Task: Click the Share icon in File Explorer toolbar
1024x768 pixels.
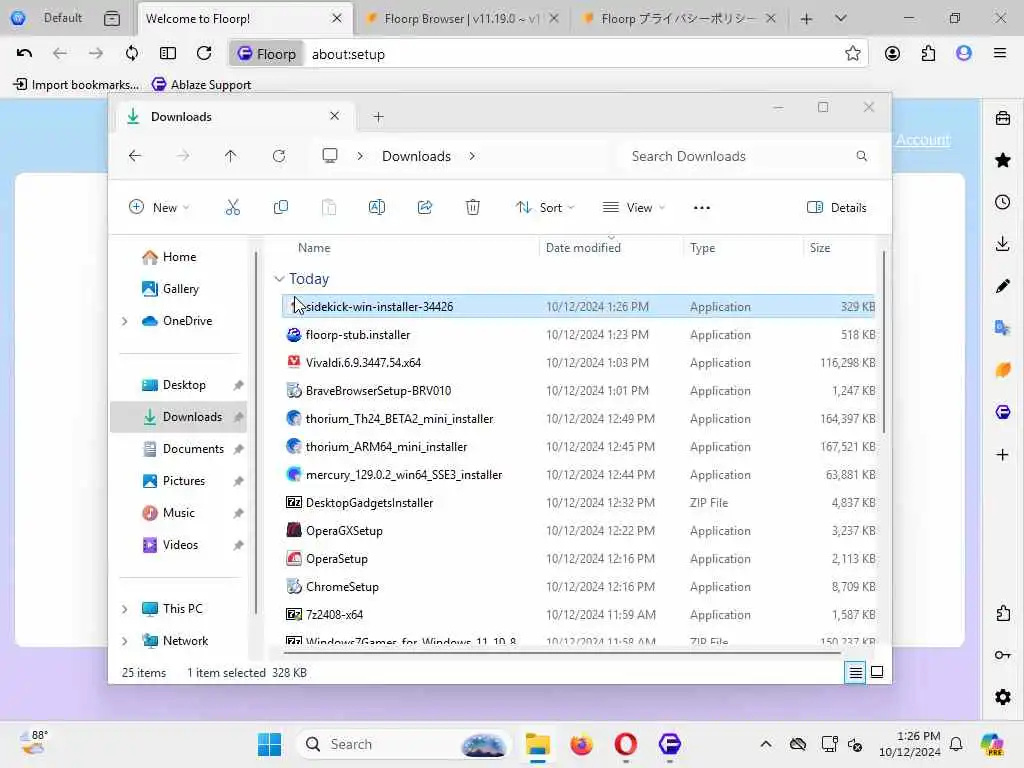Action: tap(425, 208)
